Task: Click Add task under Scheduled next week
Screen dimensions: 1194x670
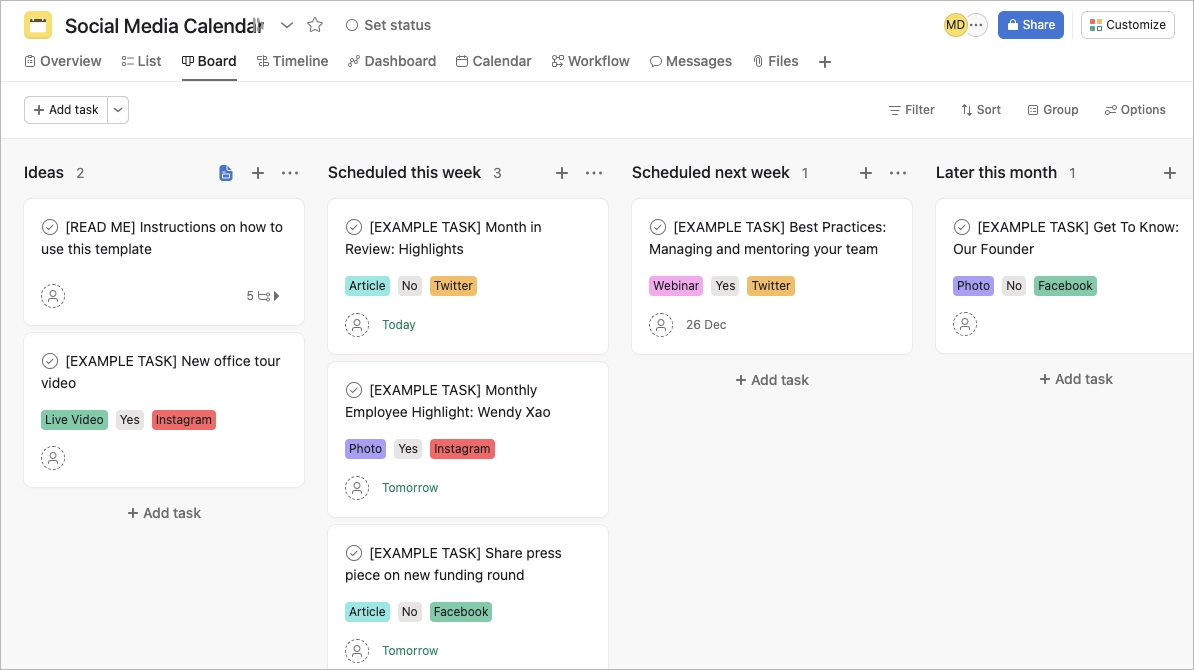Action: [x=772, y=380]
